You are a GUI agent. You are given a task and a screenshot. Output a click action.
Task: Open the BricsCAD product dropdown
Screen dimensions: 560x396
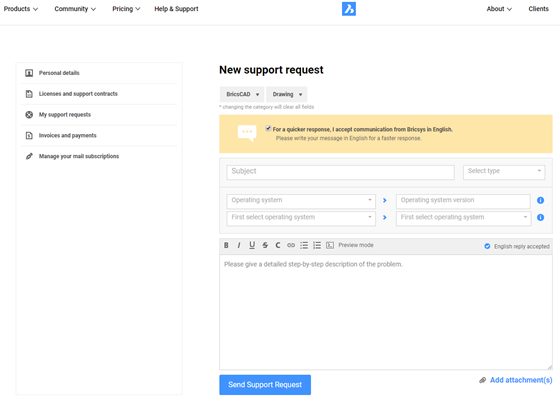click(x=242, y=94)
